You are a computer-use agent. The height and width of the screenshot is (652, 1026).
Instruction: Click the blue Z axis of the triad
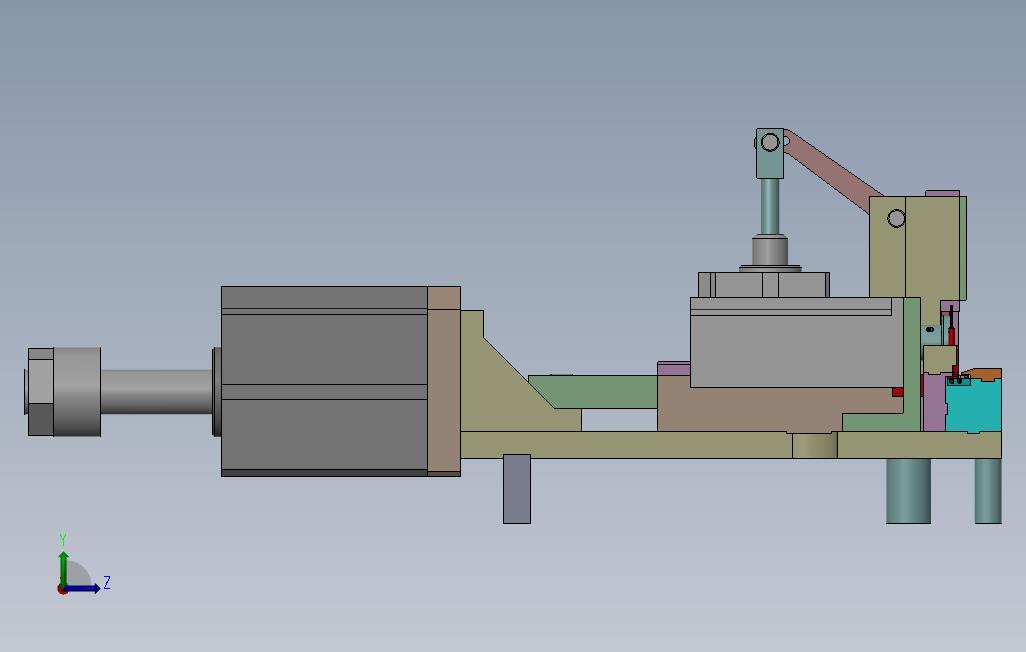(82, 589)
